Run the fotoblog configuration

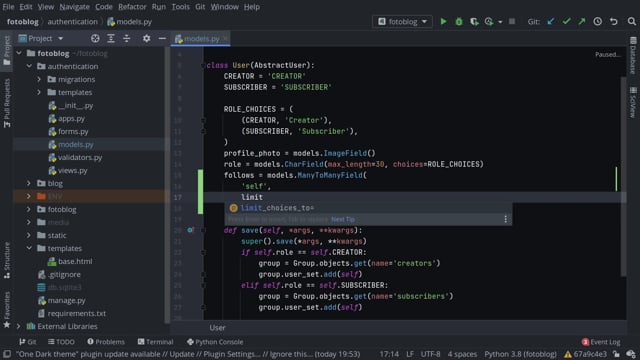click(443, 22)
